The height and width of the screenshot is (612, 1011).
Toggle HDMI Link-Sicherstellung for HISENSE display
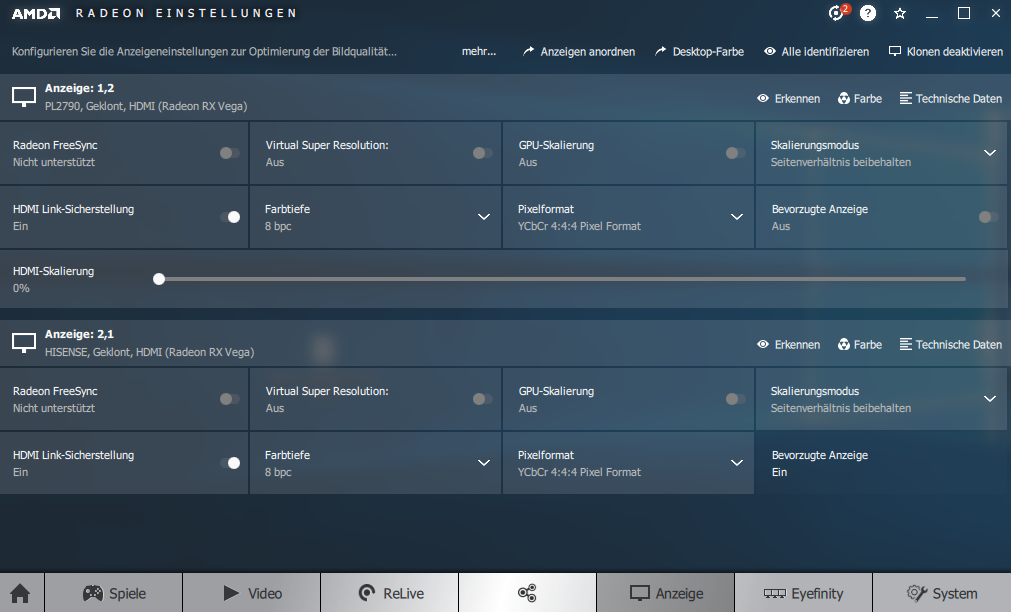pyautogui.click(x=230, y=463)
